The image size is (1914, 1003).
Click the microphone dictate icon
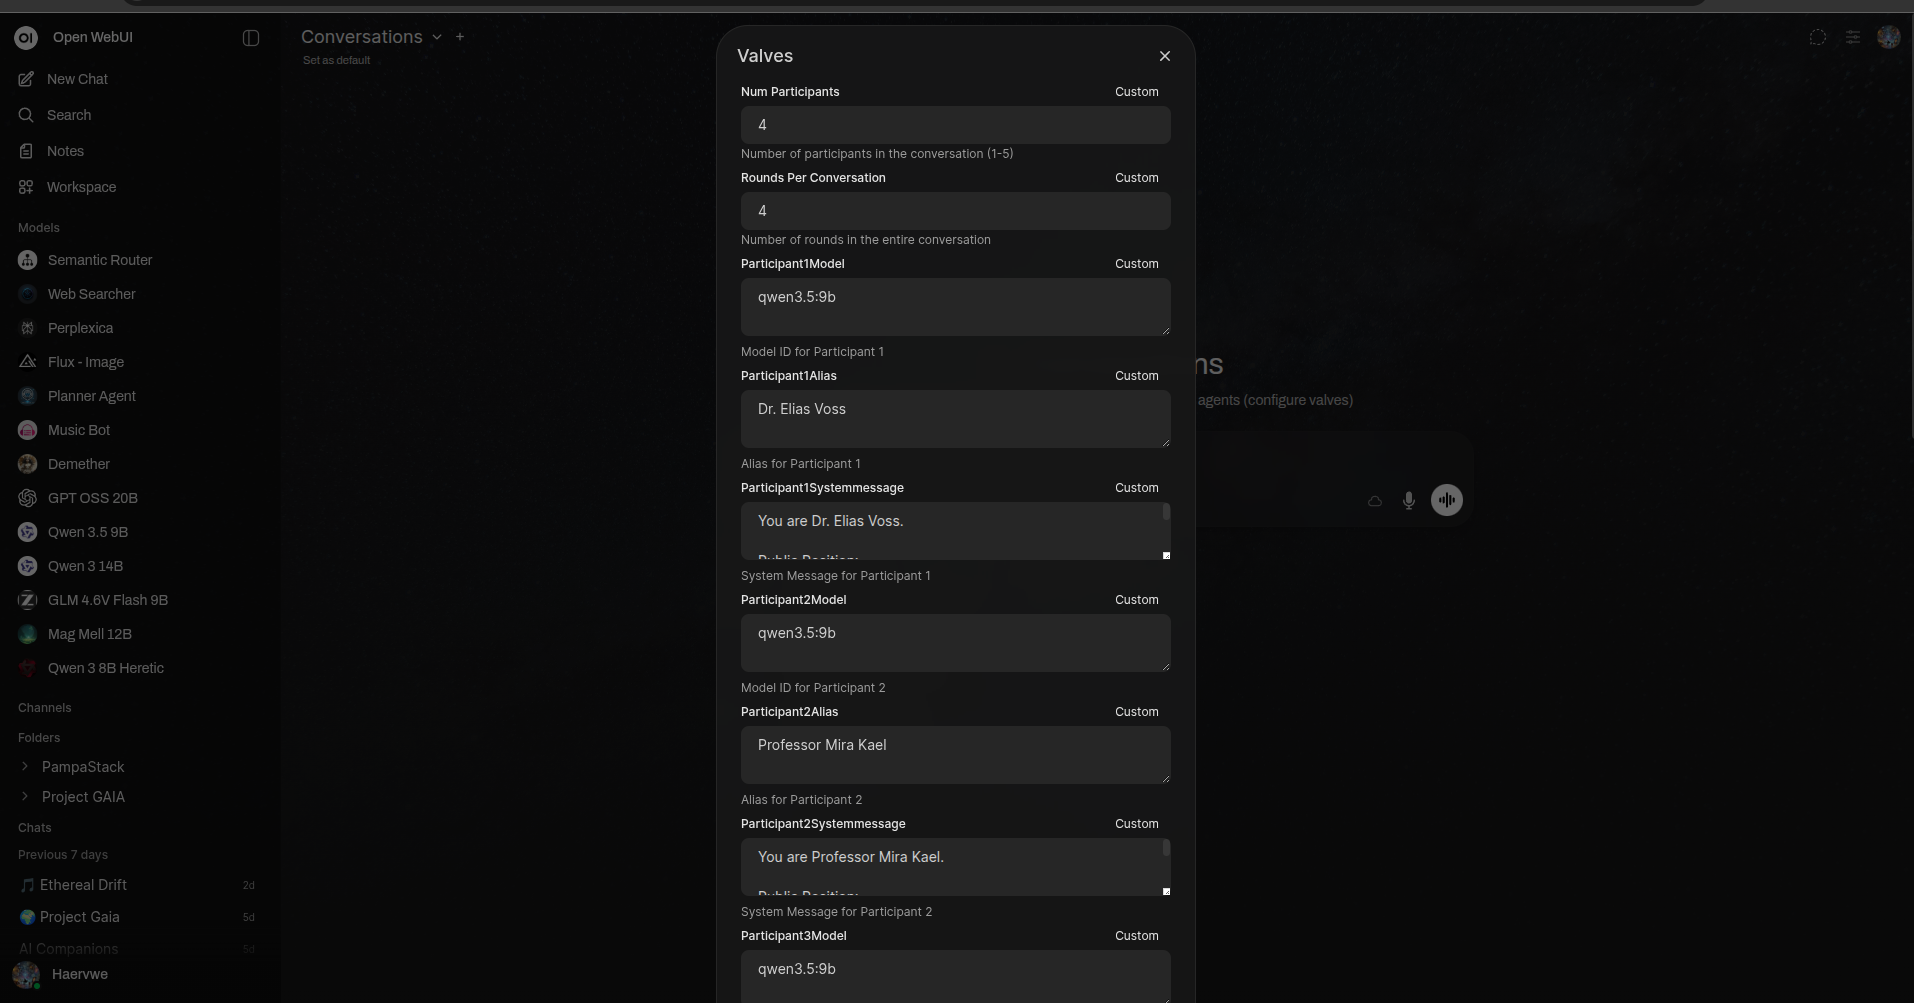[x=1408, y=500]
